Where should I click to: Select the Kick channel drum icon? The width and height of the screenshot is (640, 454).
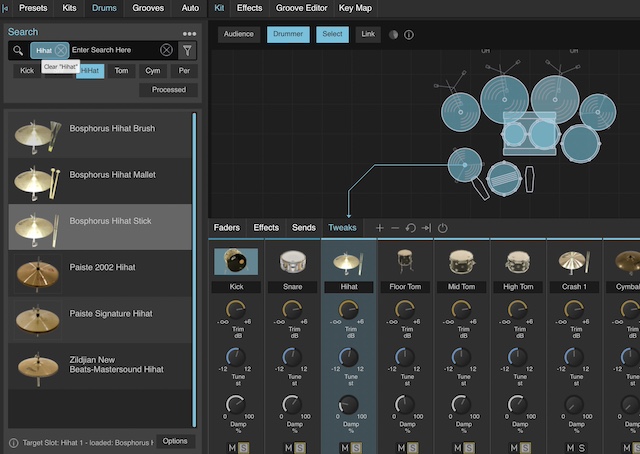pos(236,262)
